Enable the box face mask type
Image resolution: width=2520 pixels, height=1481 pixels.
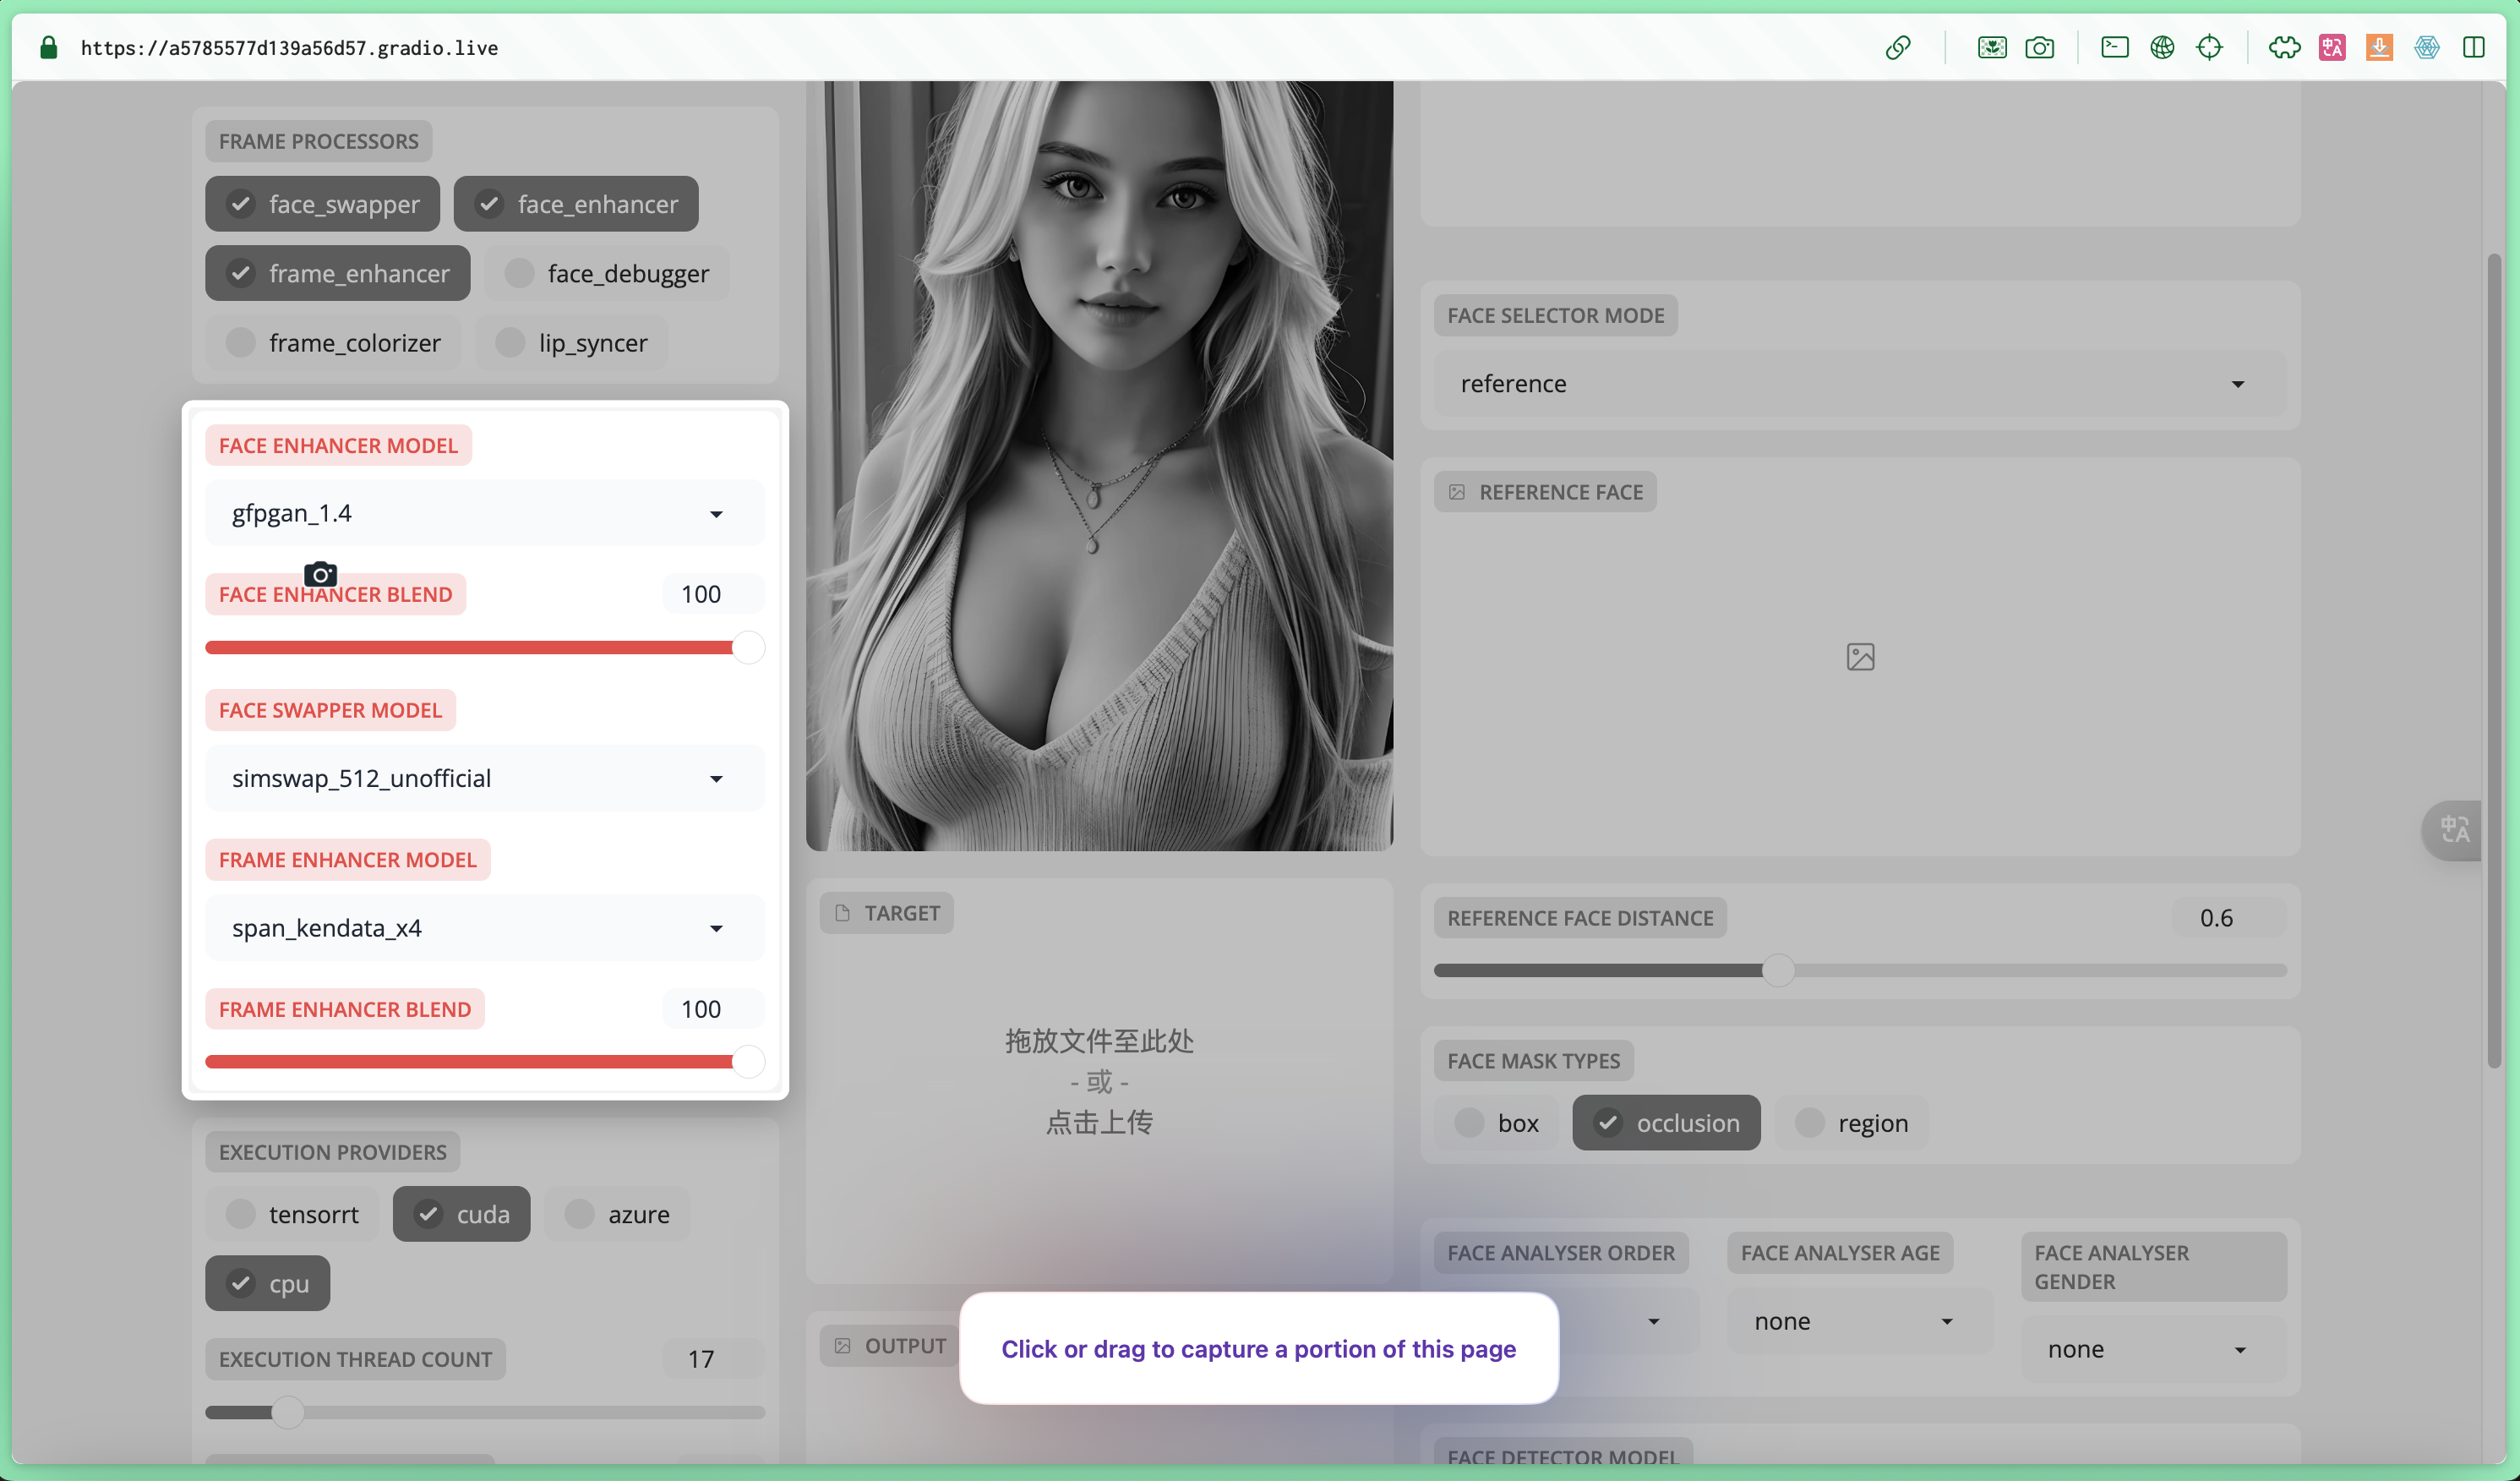pyautogui.click(x=1496, y=1123)
